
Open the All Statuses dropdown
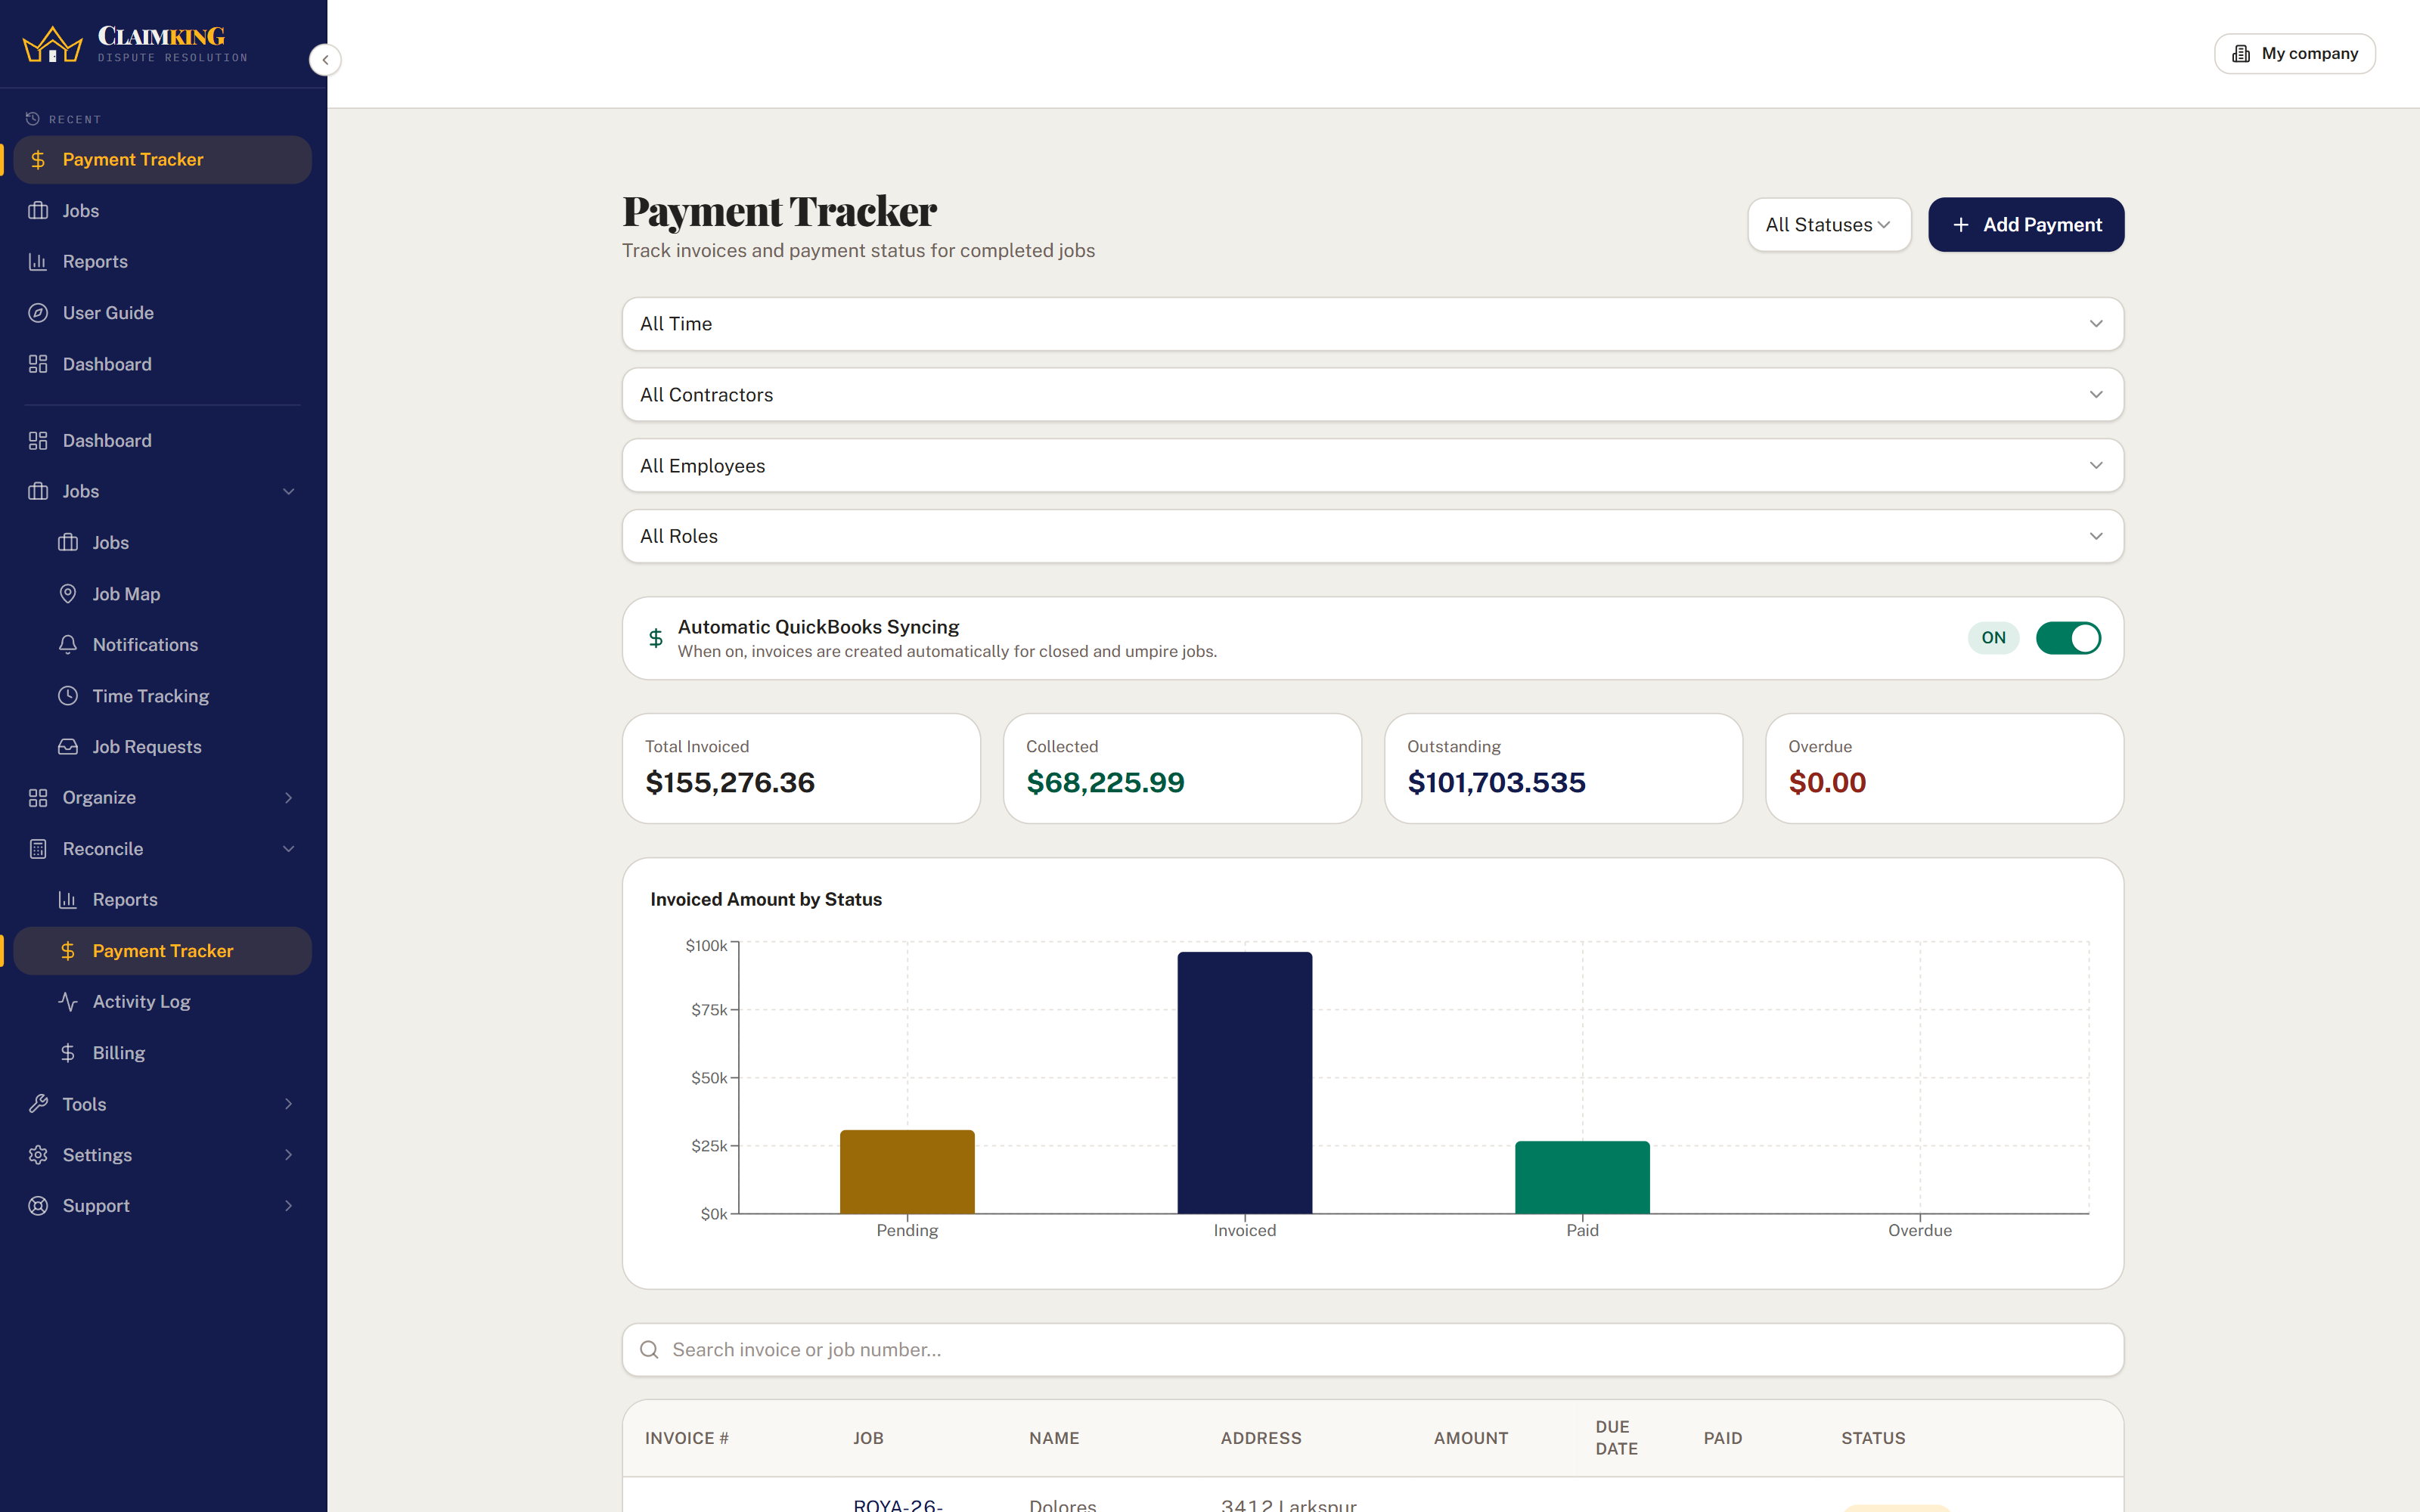pos(1829,225)
